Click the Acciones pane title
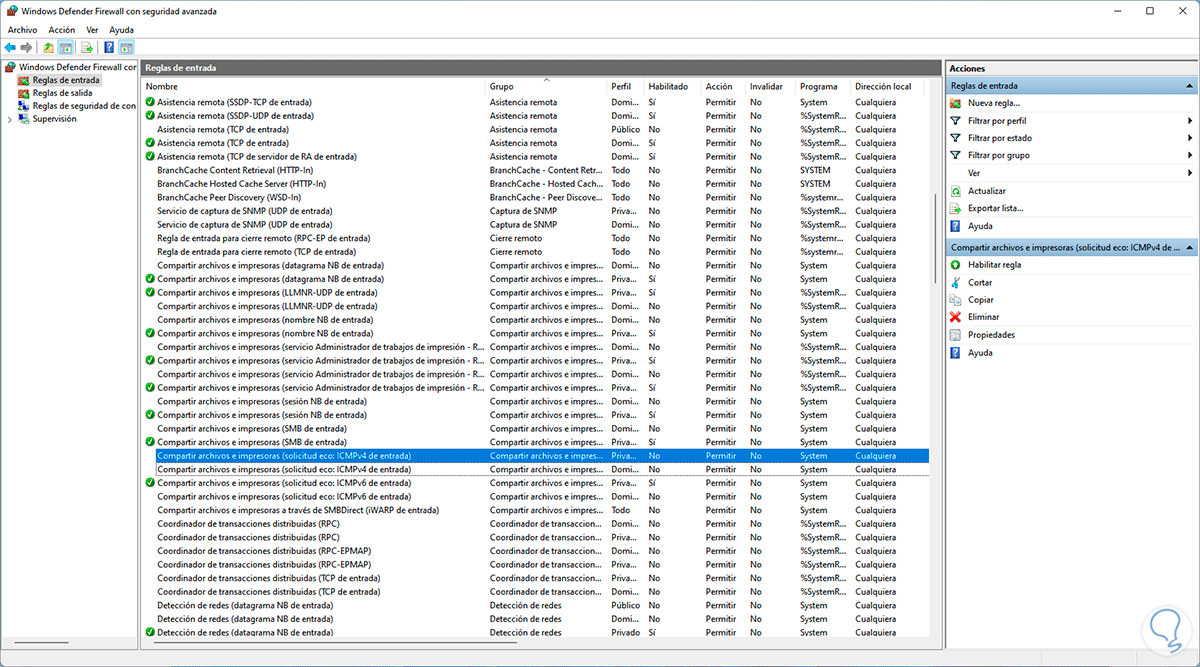Image resolution: width=1200 pixels, height=667 pixels. point(967,68)
